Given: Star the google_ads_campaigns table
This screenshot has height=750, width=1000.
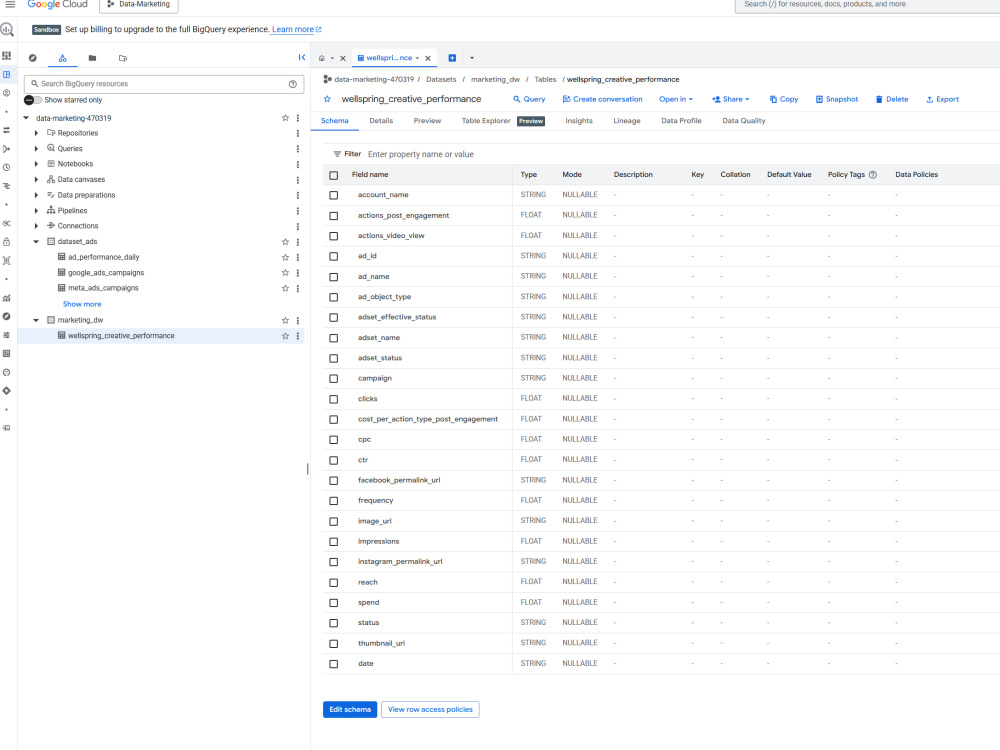Looking at the screenshot, I should click(x=285, y=273).
